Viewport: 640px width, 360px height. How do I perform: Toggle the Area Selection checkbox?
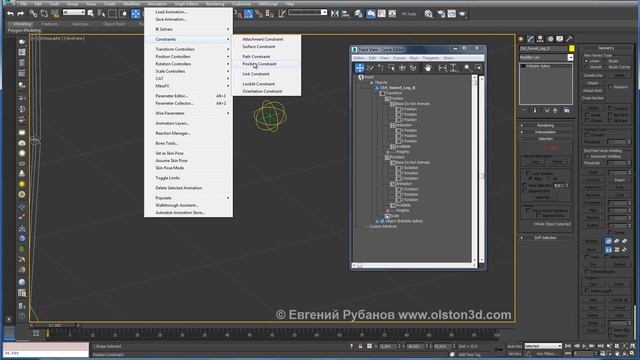[525, 185]
